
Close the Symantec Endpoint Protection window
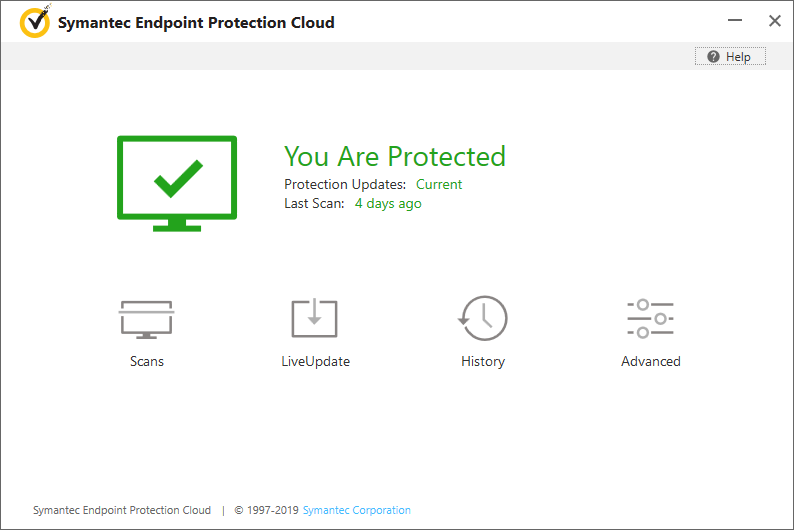(x=774, y=21)
